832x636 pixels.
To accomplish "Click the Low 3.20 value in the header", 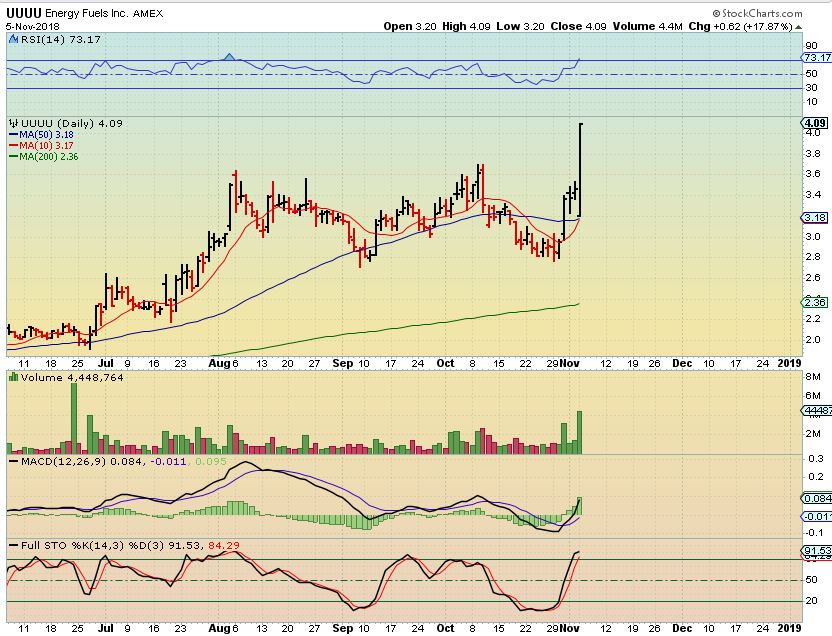I will (520, 27).
